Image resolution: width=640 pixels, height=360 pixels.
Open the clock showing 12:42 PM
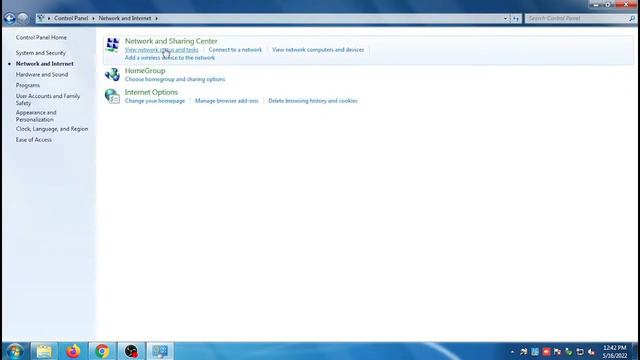click(x=615, y=351)
